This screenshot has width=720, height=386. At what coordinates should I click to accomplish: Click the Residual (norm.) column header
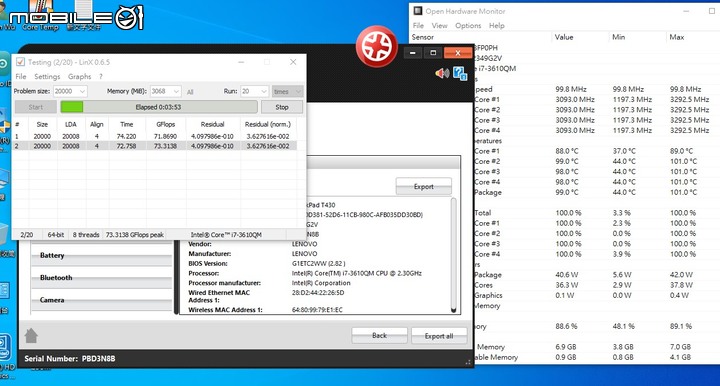268,124
